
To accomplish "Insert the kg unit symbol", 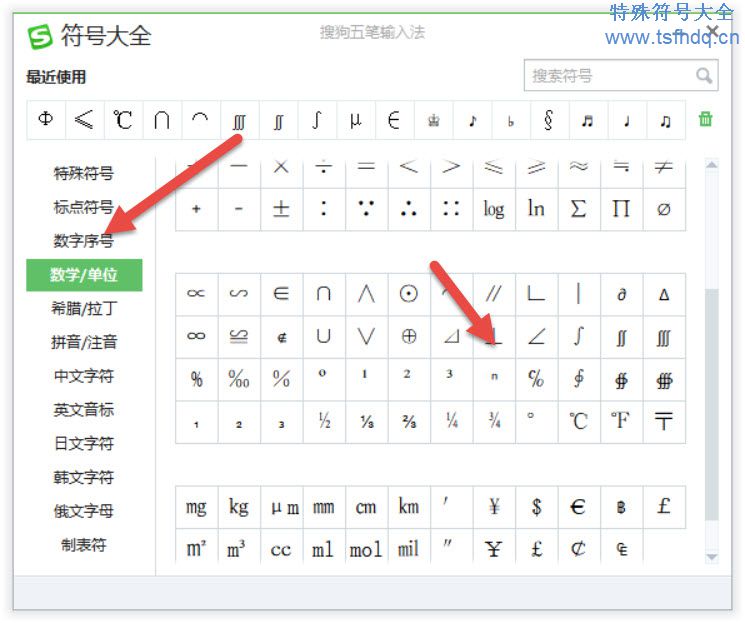I will tap(238, 507).
